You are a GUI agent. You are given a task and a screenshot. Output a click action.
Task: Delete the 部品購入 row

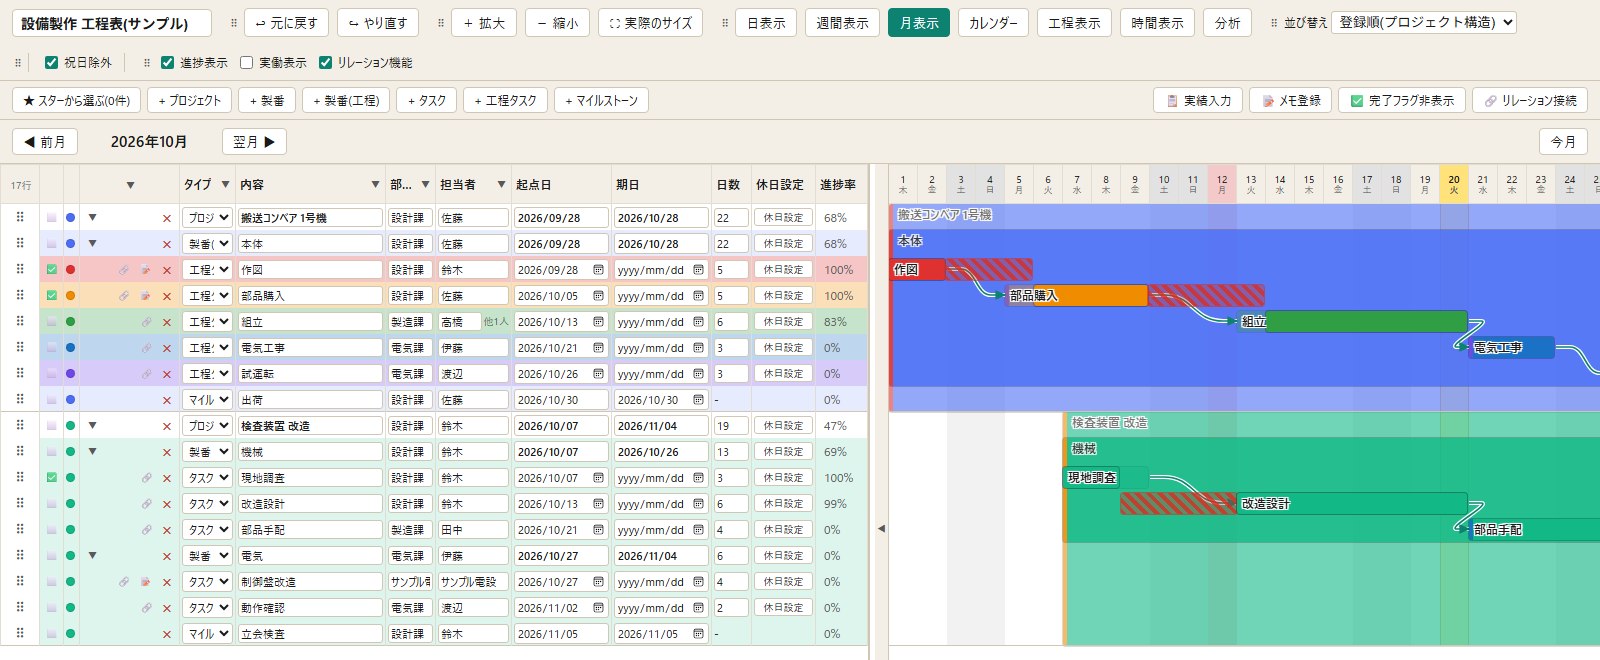pos(167,296)
